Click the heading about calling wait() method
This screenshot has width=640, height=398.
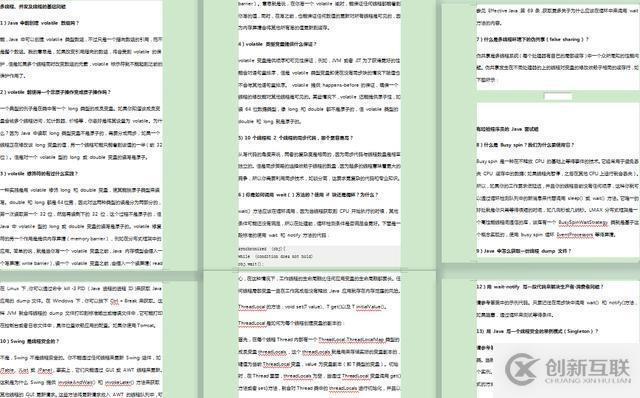[x=308, y=195]
